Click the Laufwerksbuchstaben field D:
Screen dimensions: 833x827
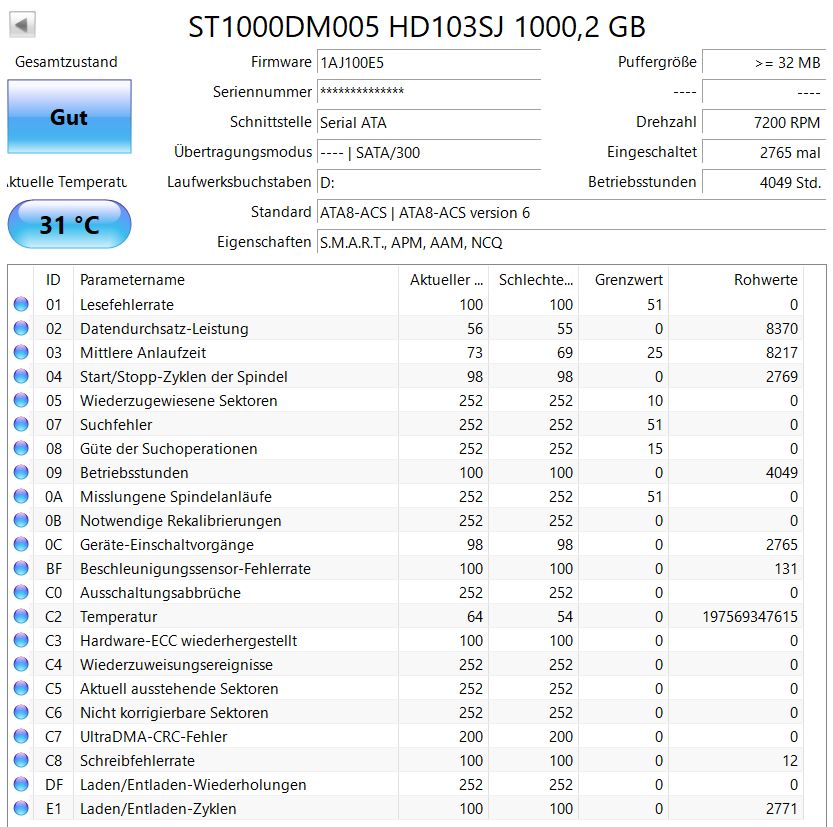pyautogui.click(x=429, y=183)
